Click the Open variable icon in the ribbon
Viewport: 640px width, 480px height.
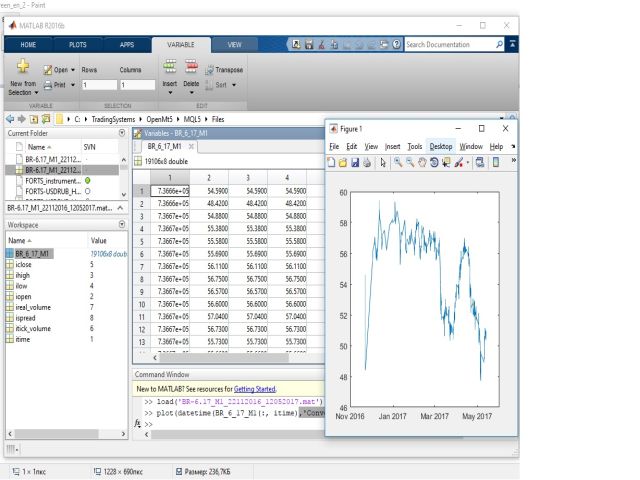(x=48, y=70)
